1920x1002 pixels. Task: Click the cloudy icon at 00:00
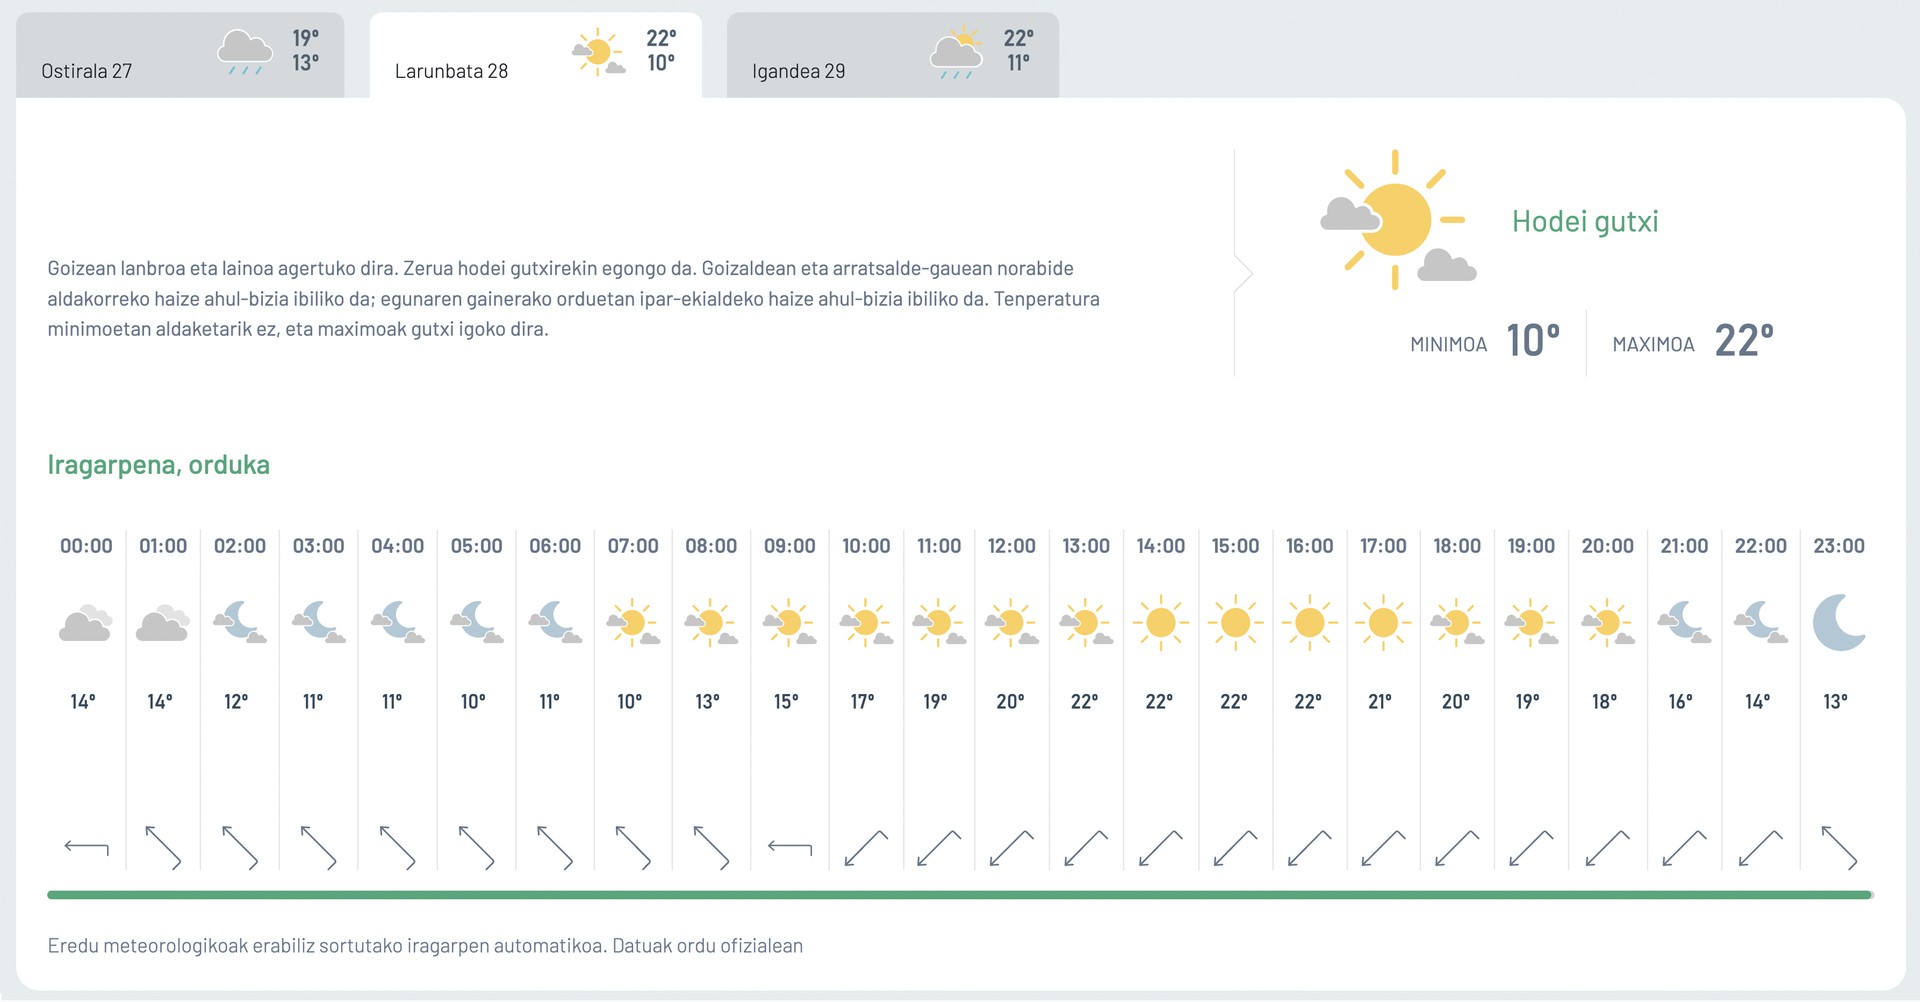(x=85, y=623)
